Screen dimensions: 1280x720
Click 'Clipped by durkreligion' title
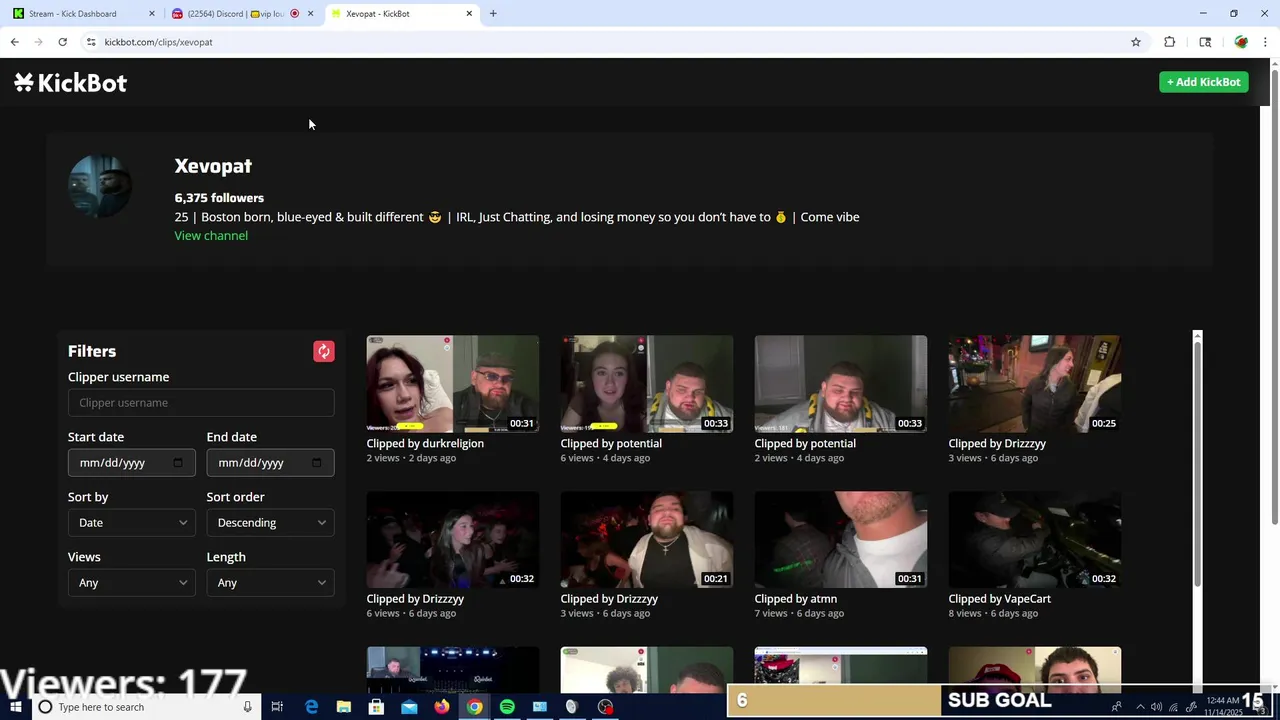[x=425, y=444]
